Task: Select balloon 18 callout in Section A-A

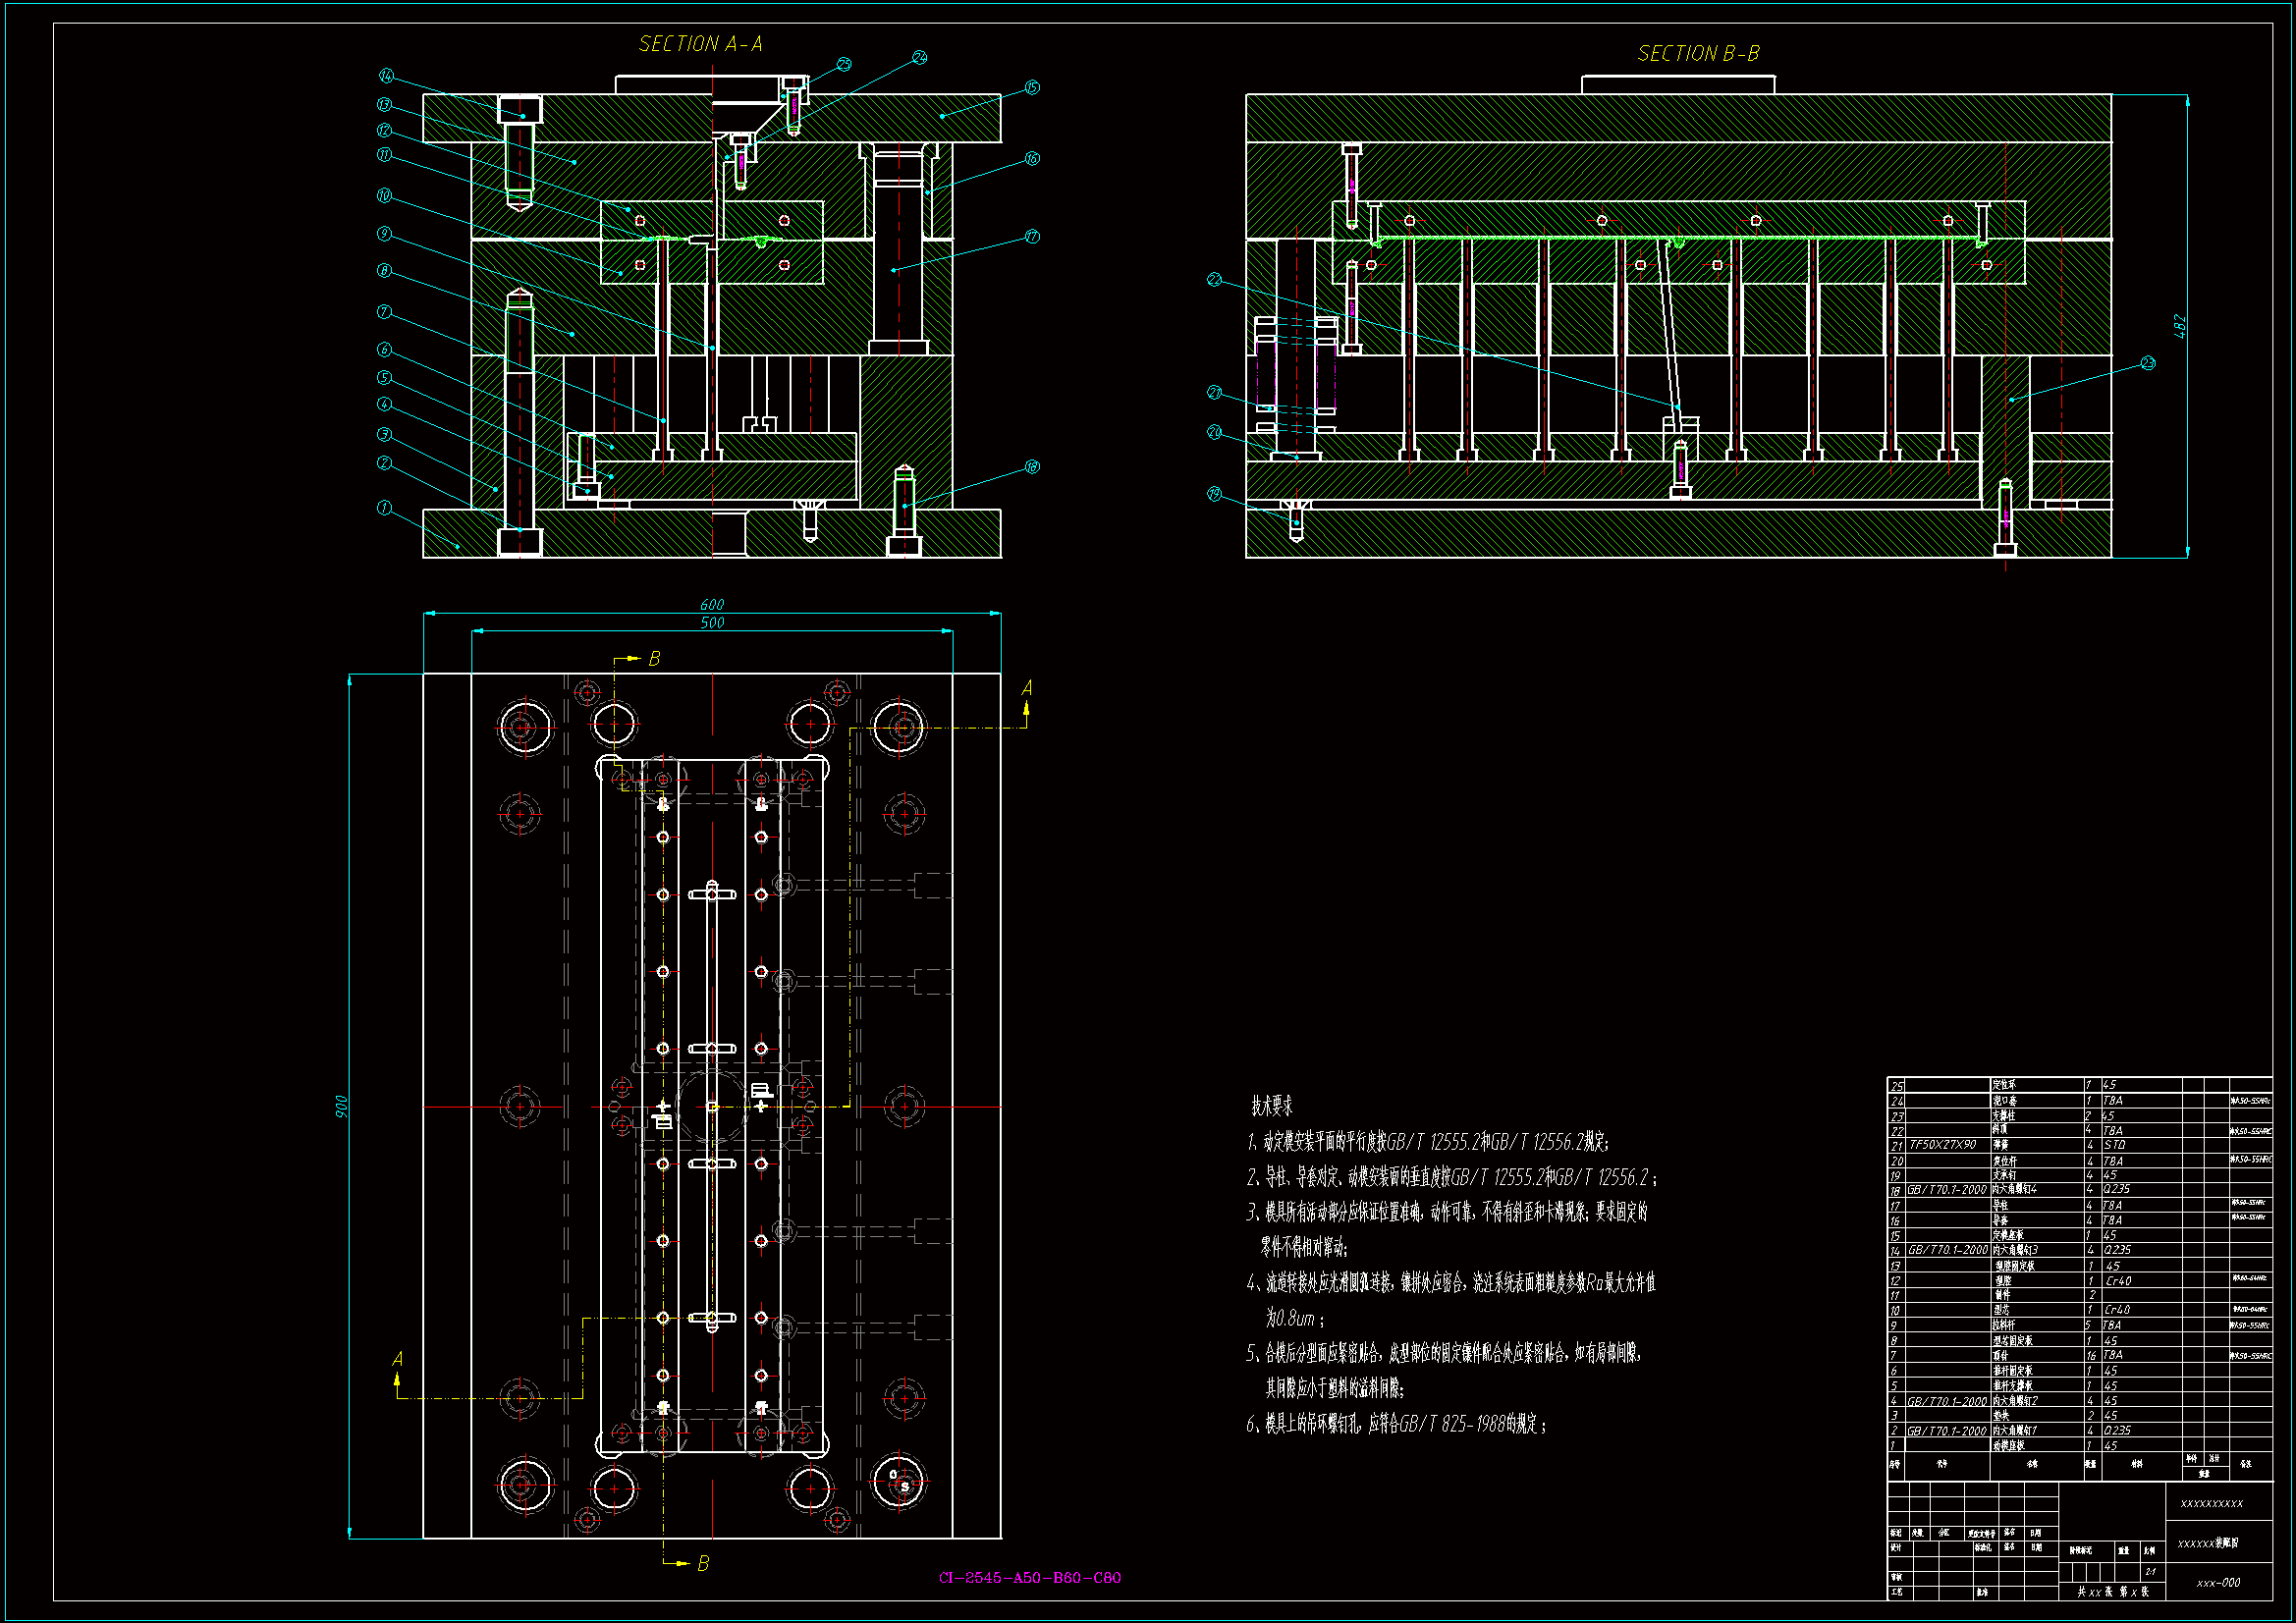Action: point(1032,467)
